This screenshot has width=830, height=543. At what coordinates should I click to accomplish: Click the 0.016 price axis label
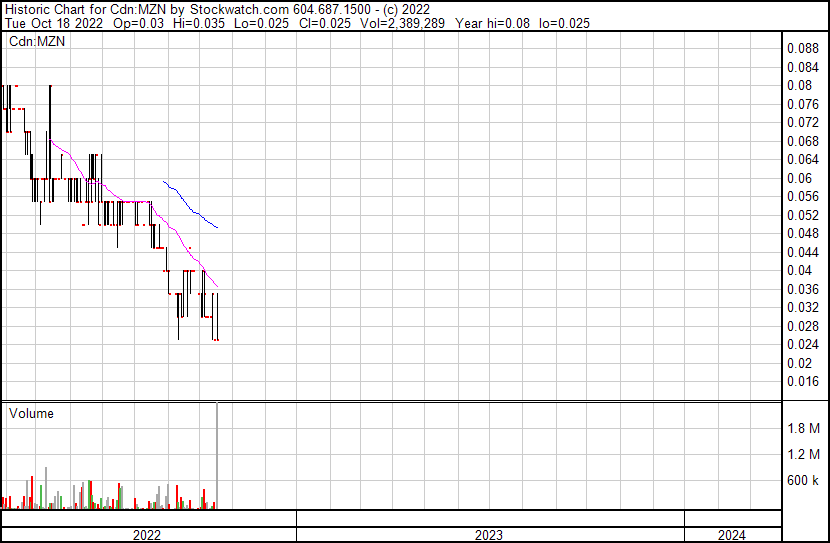click(x=803, y=381)
